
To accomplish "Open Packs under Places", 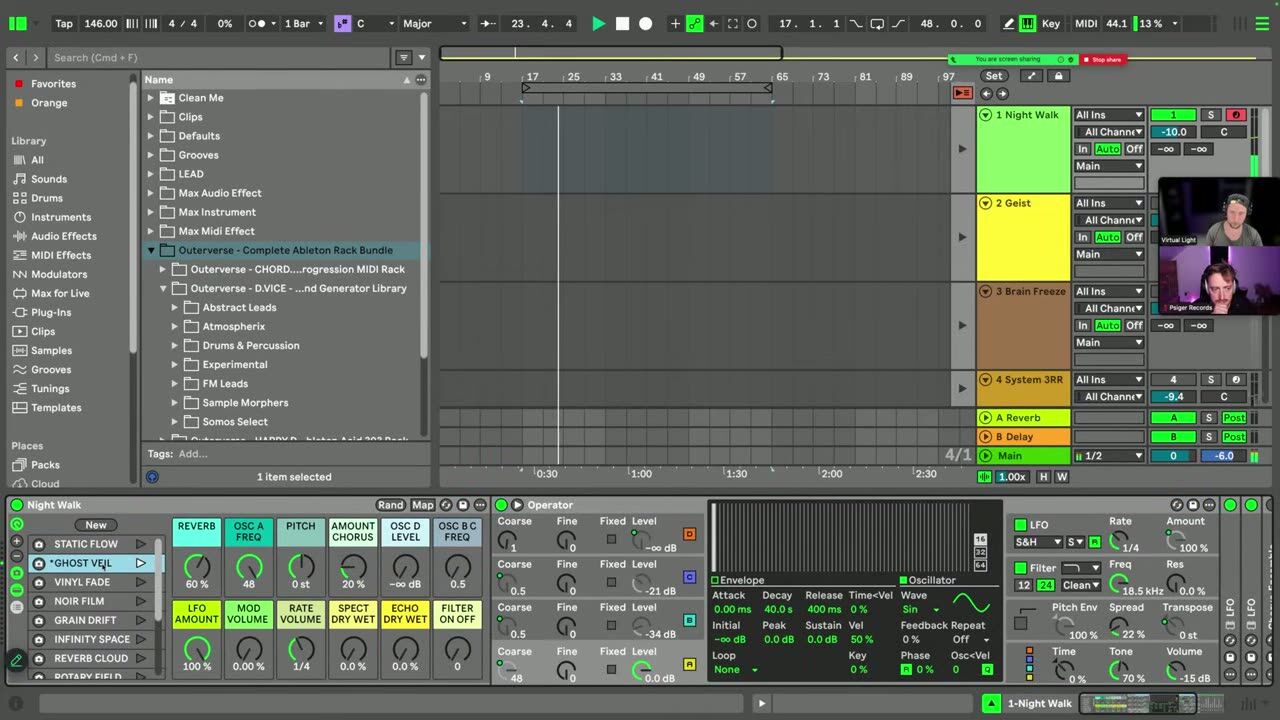I will point(45,465).
